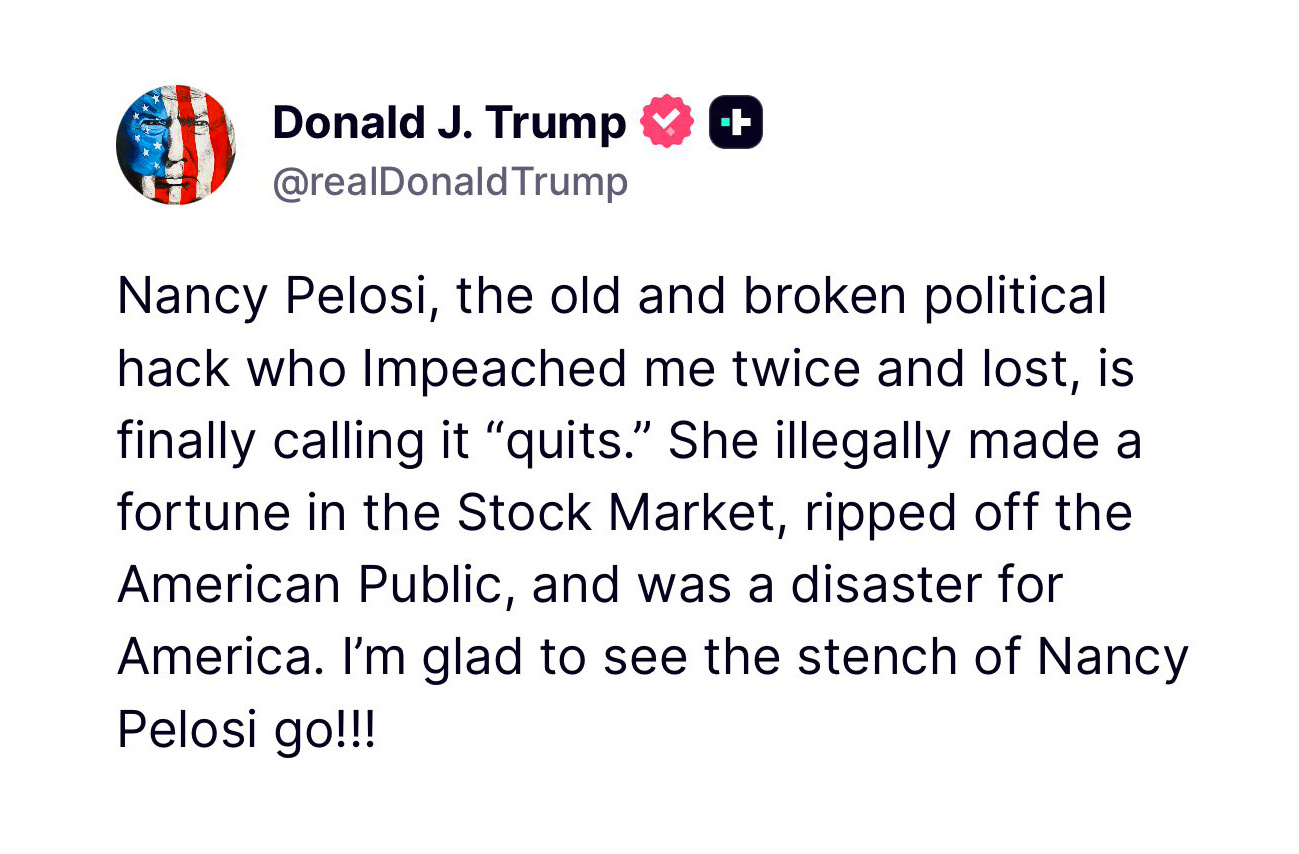Click the flag-painted profile avatar
Screen dimensions: 1299x854
pos(176,145)
